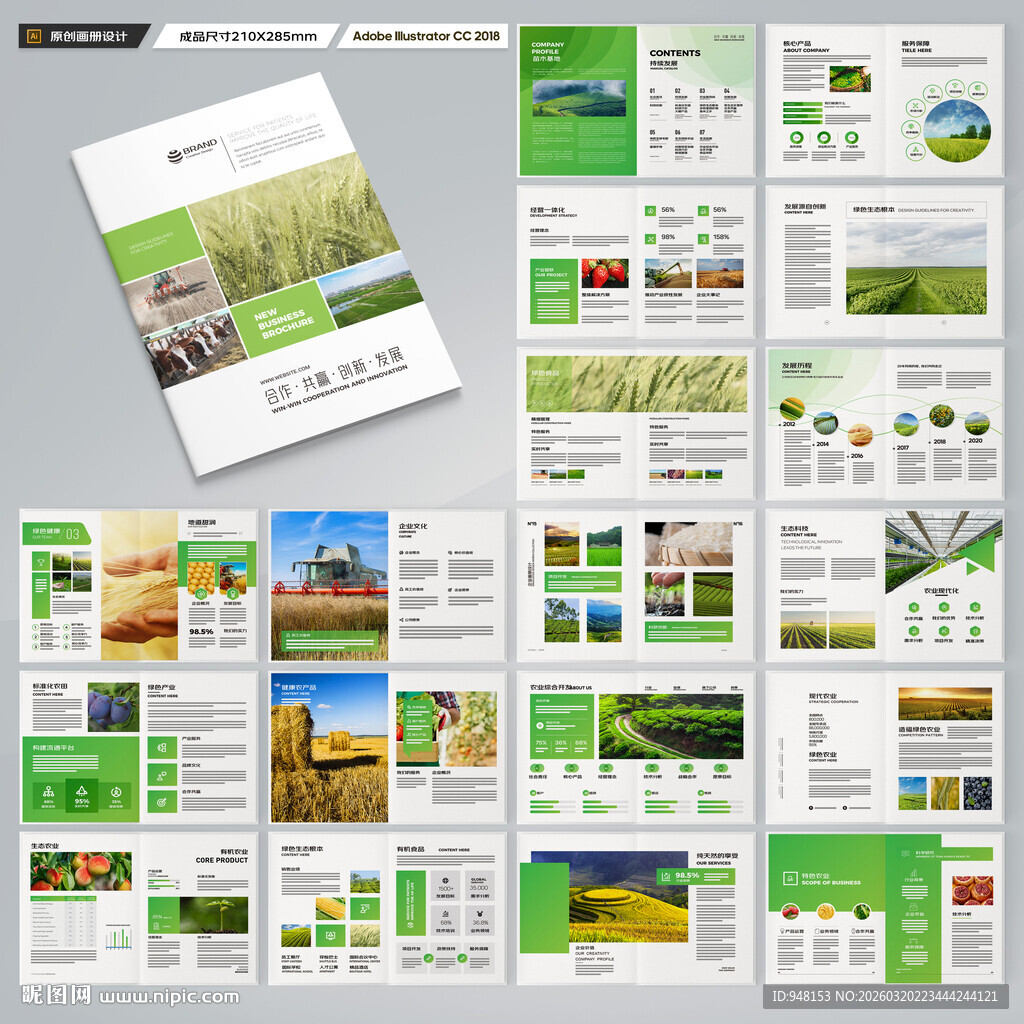Click the 现代农业 heading
1024x1024 pixels.
click(x=823, y=697)
